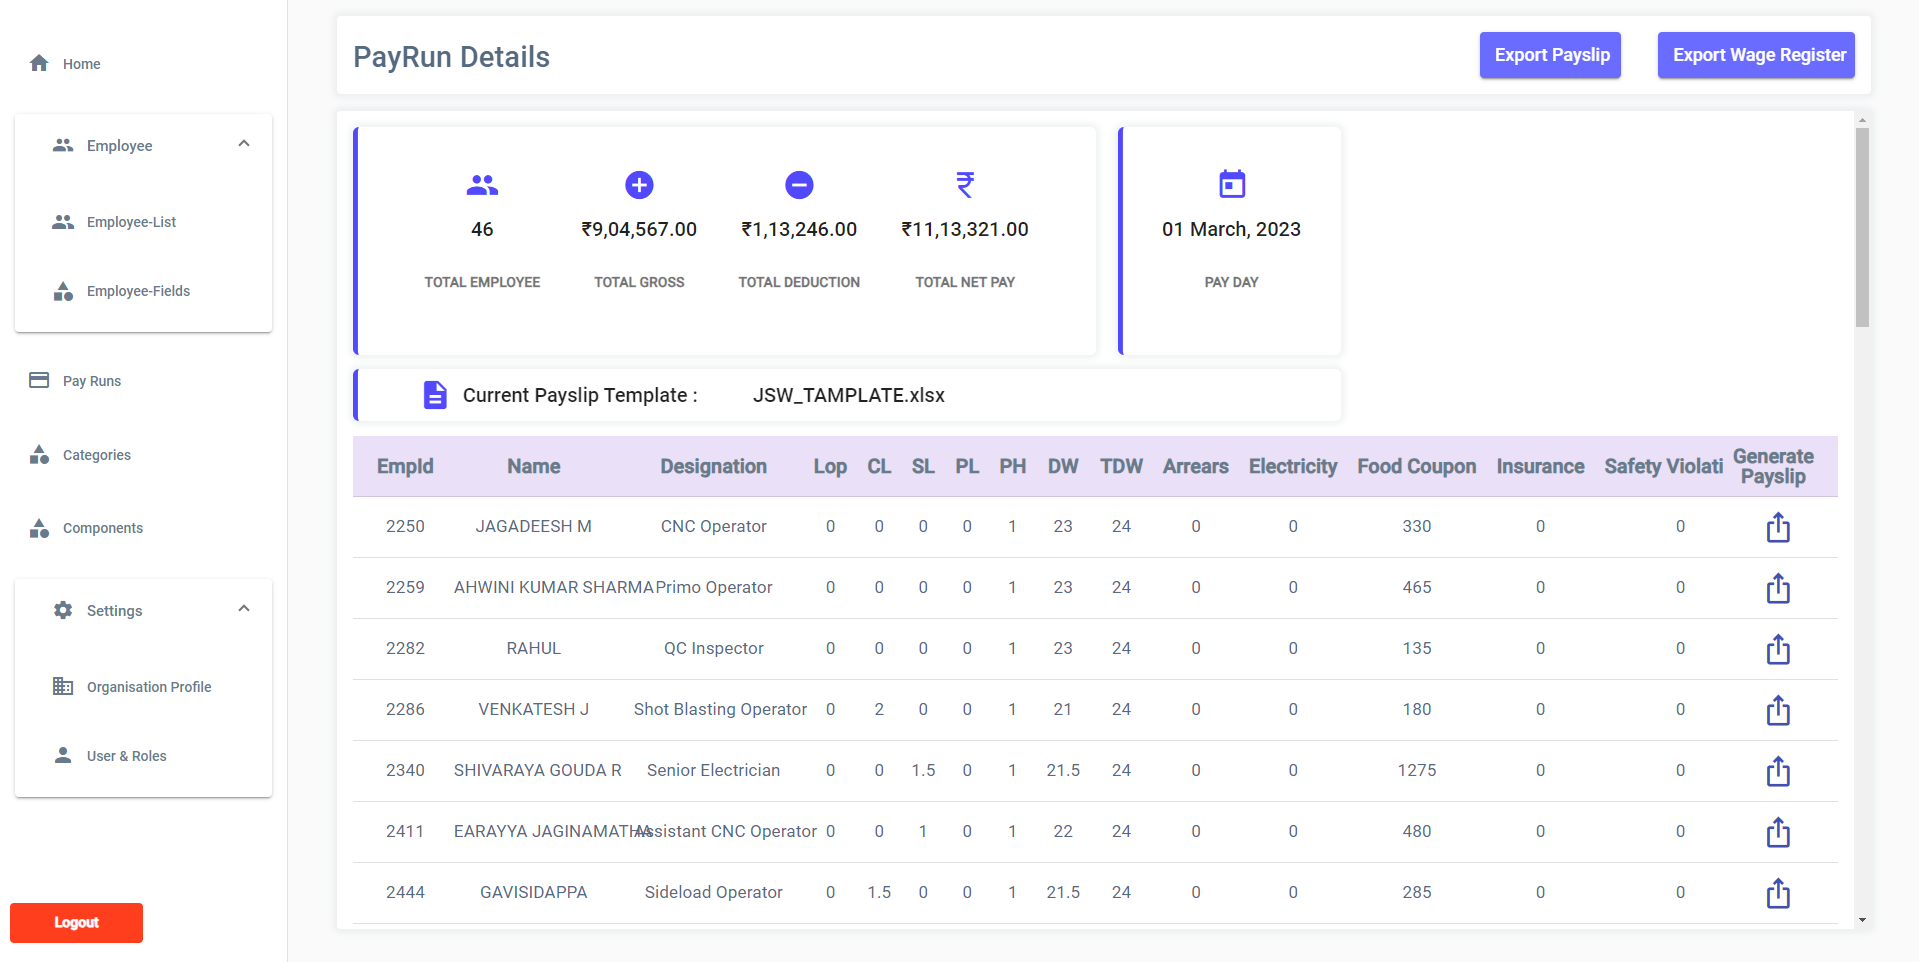The width and height of the screenshot is (1919, 962).
Task: Open Employee-List in sidebar
Action: (130, 222)
